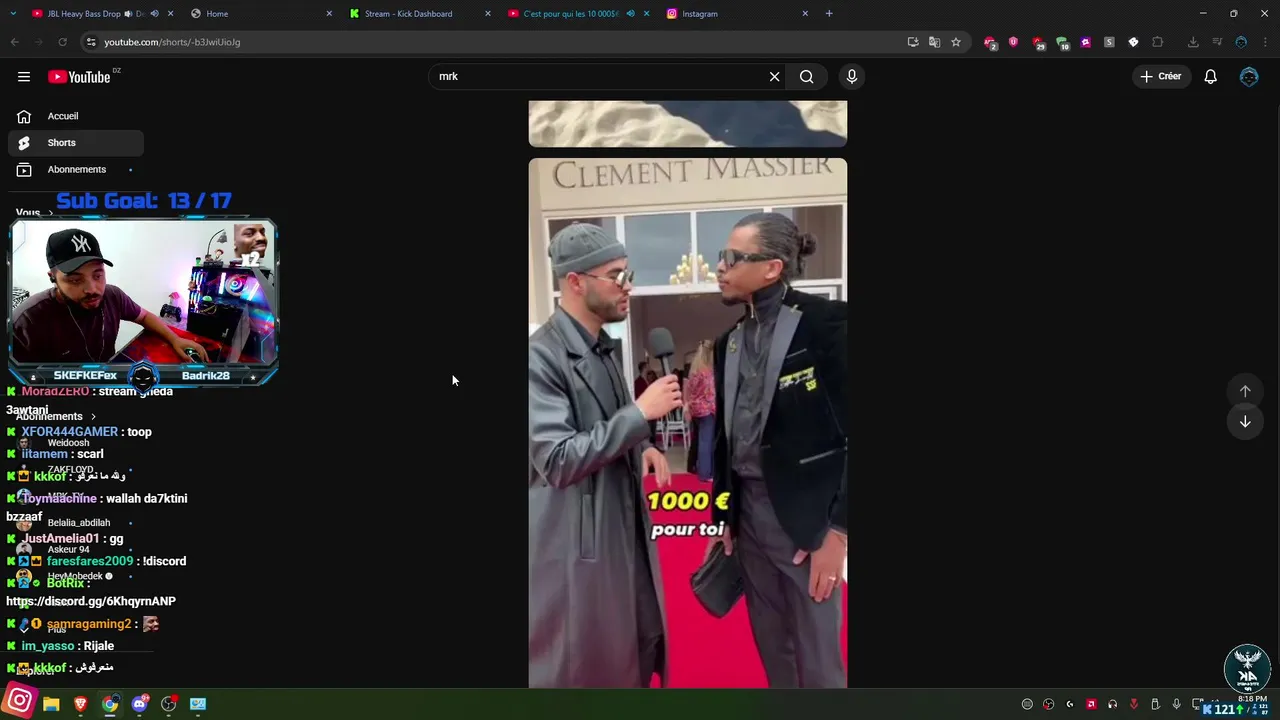Open the tab search dropdown arrow
Screen dimensions: 1280x720
click(x=13, y=14)
